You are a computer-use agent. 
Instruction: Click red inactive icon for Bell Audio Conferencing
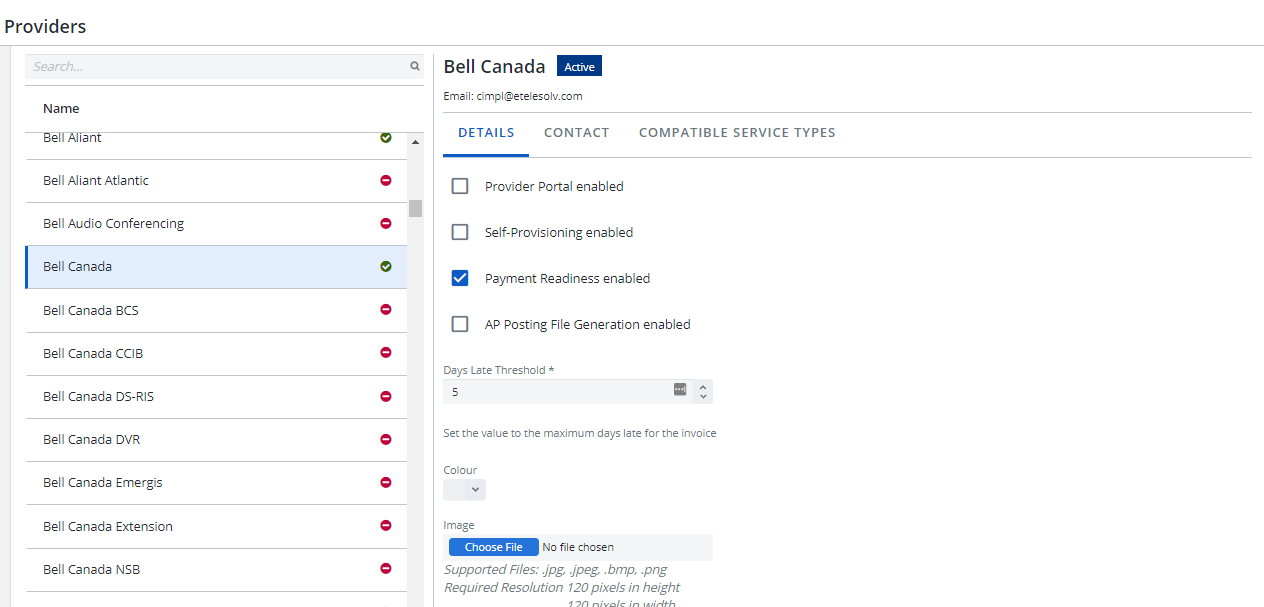tap(386, 223)
